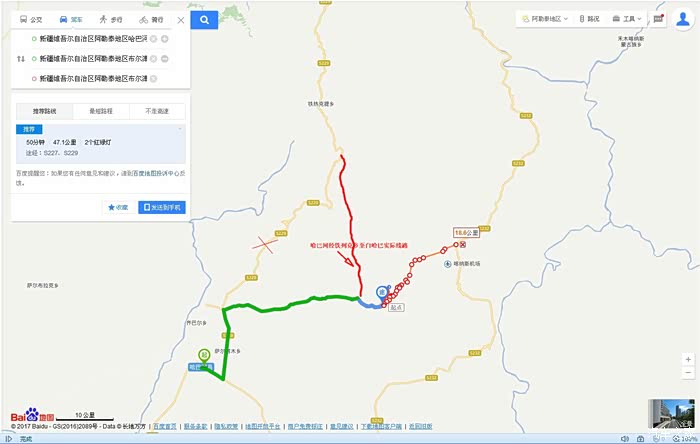The height and width of the screenshot is (444, 700).
Task: Select the cycling (骑行) mode
Action: [x=151, y=20]
